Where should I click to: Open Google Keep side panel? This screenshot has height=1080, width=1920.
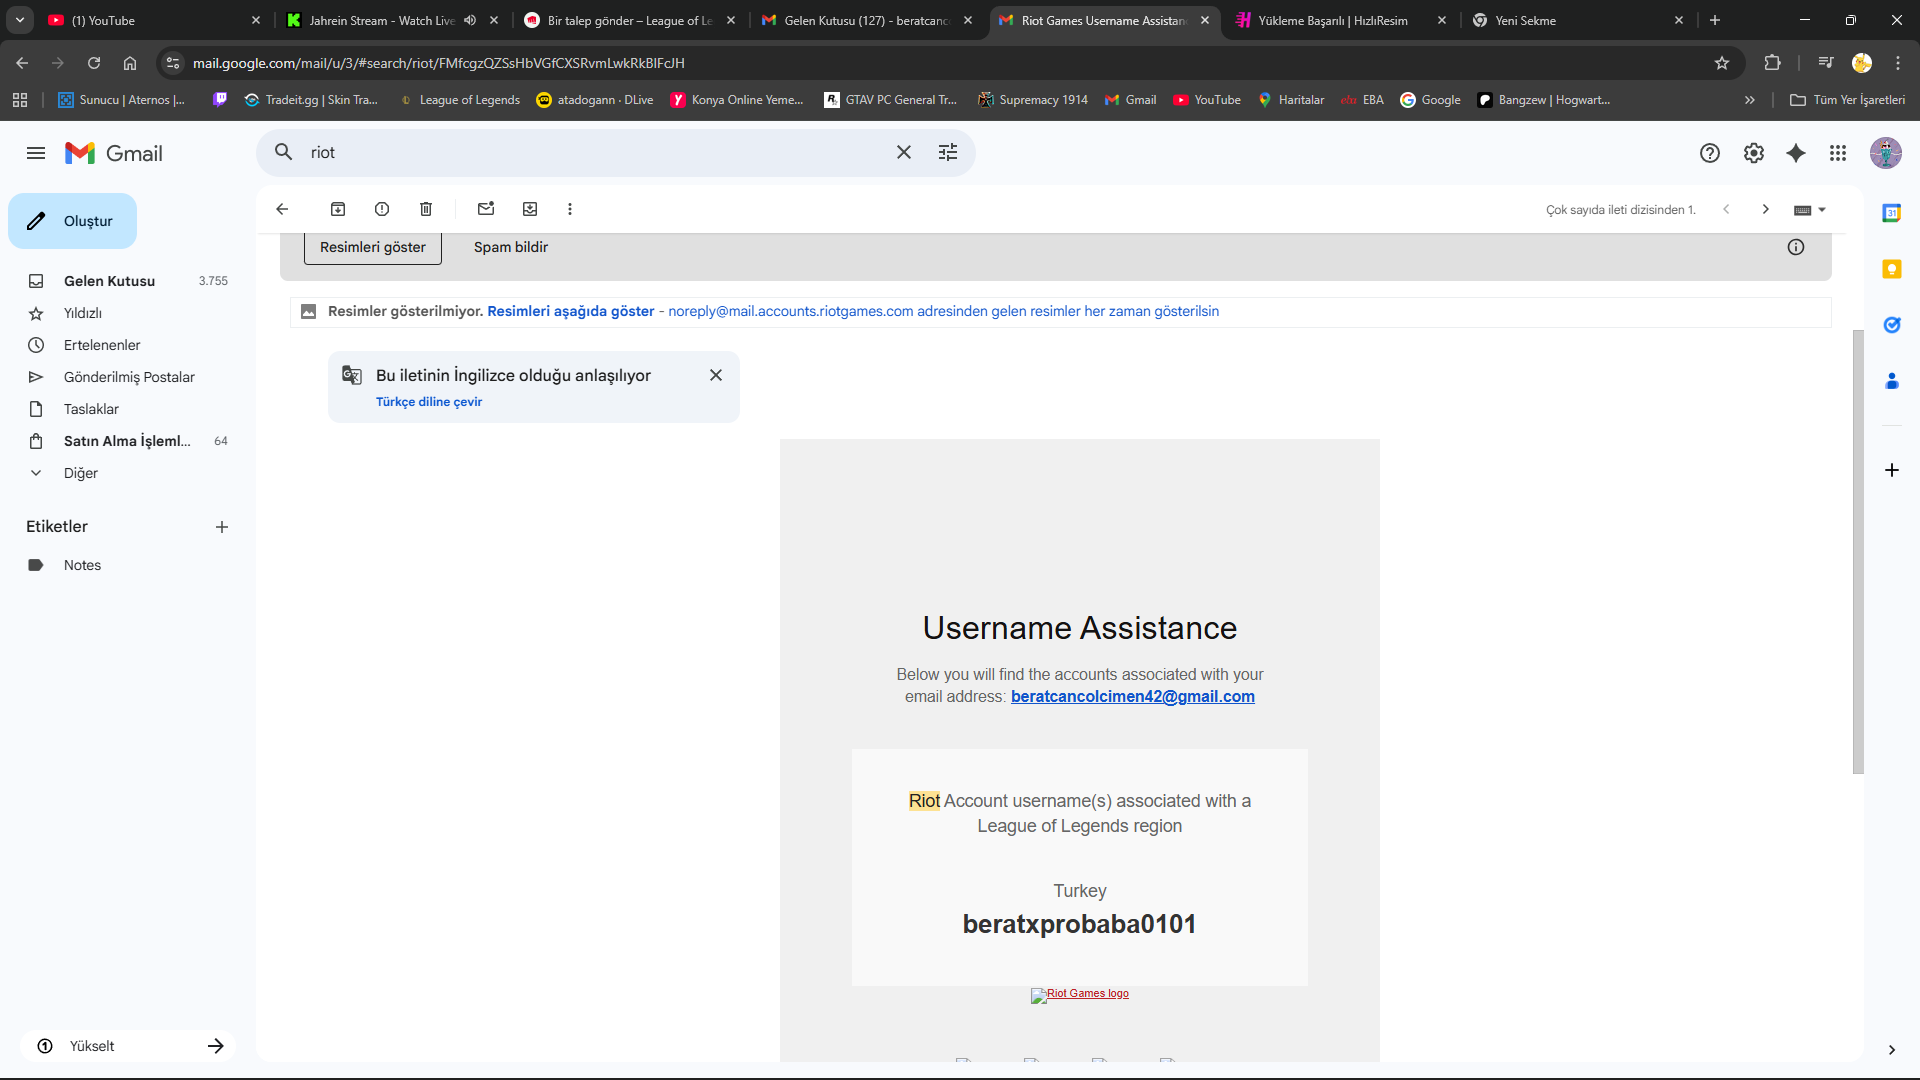pyautogui.click(x=1892, y=269)
